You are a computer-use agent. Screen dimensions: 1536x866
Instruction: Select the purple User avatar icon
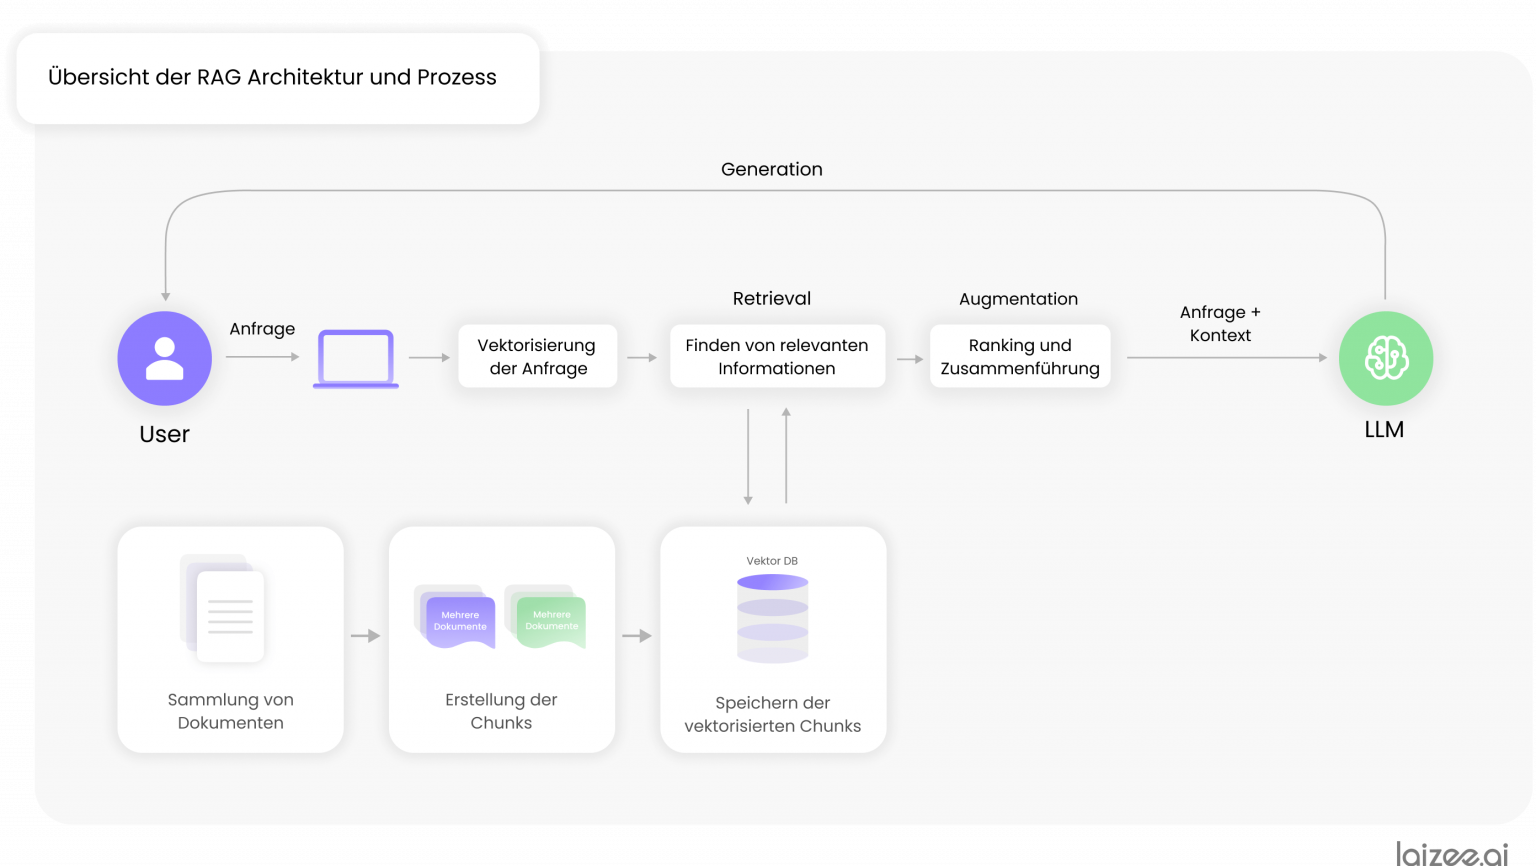[x=165, y=358]
